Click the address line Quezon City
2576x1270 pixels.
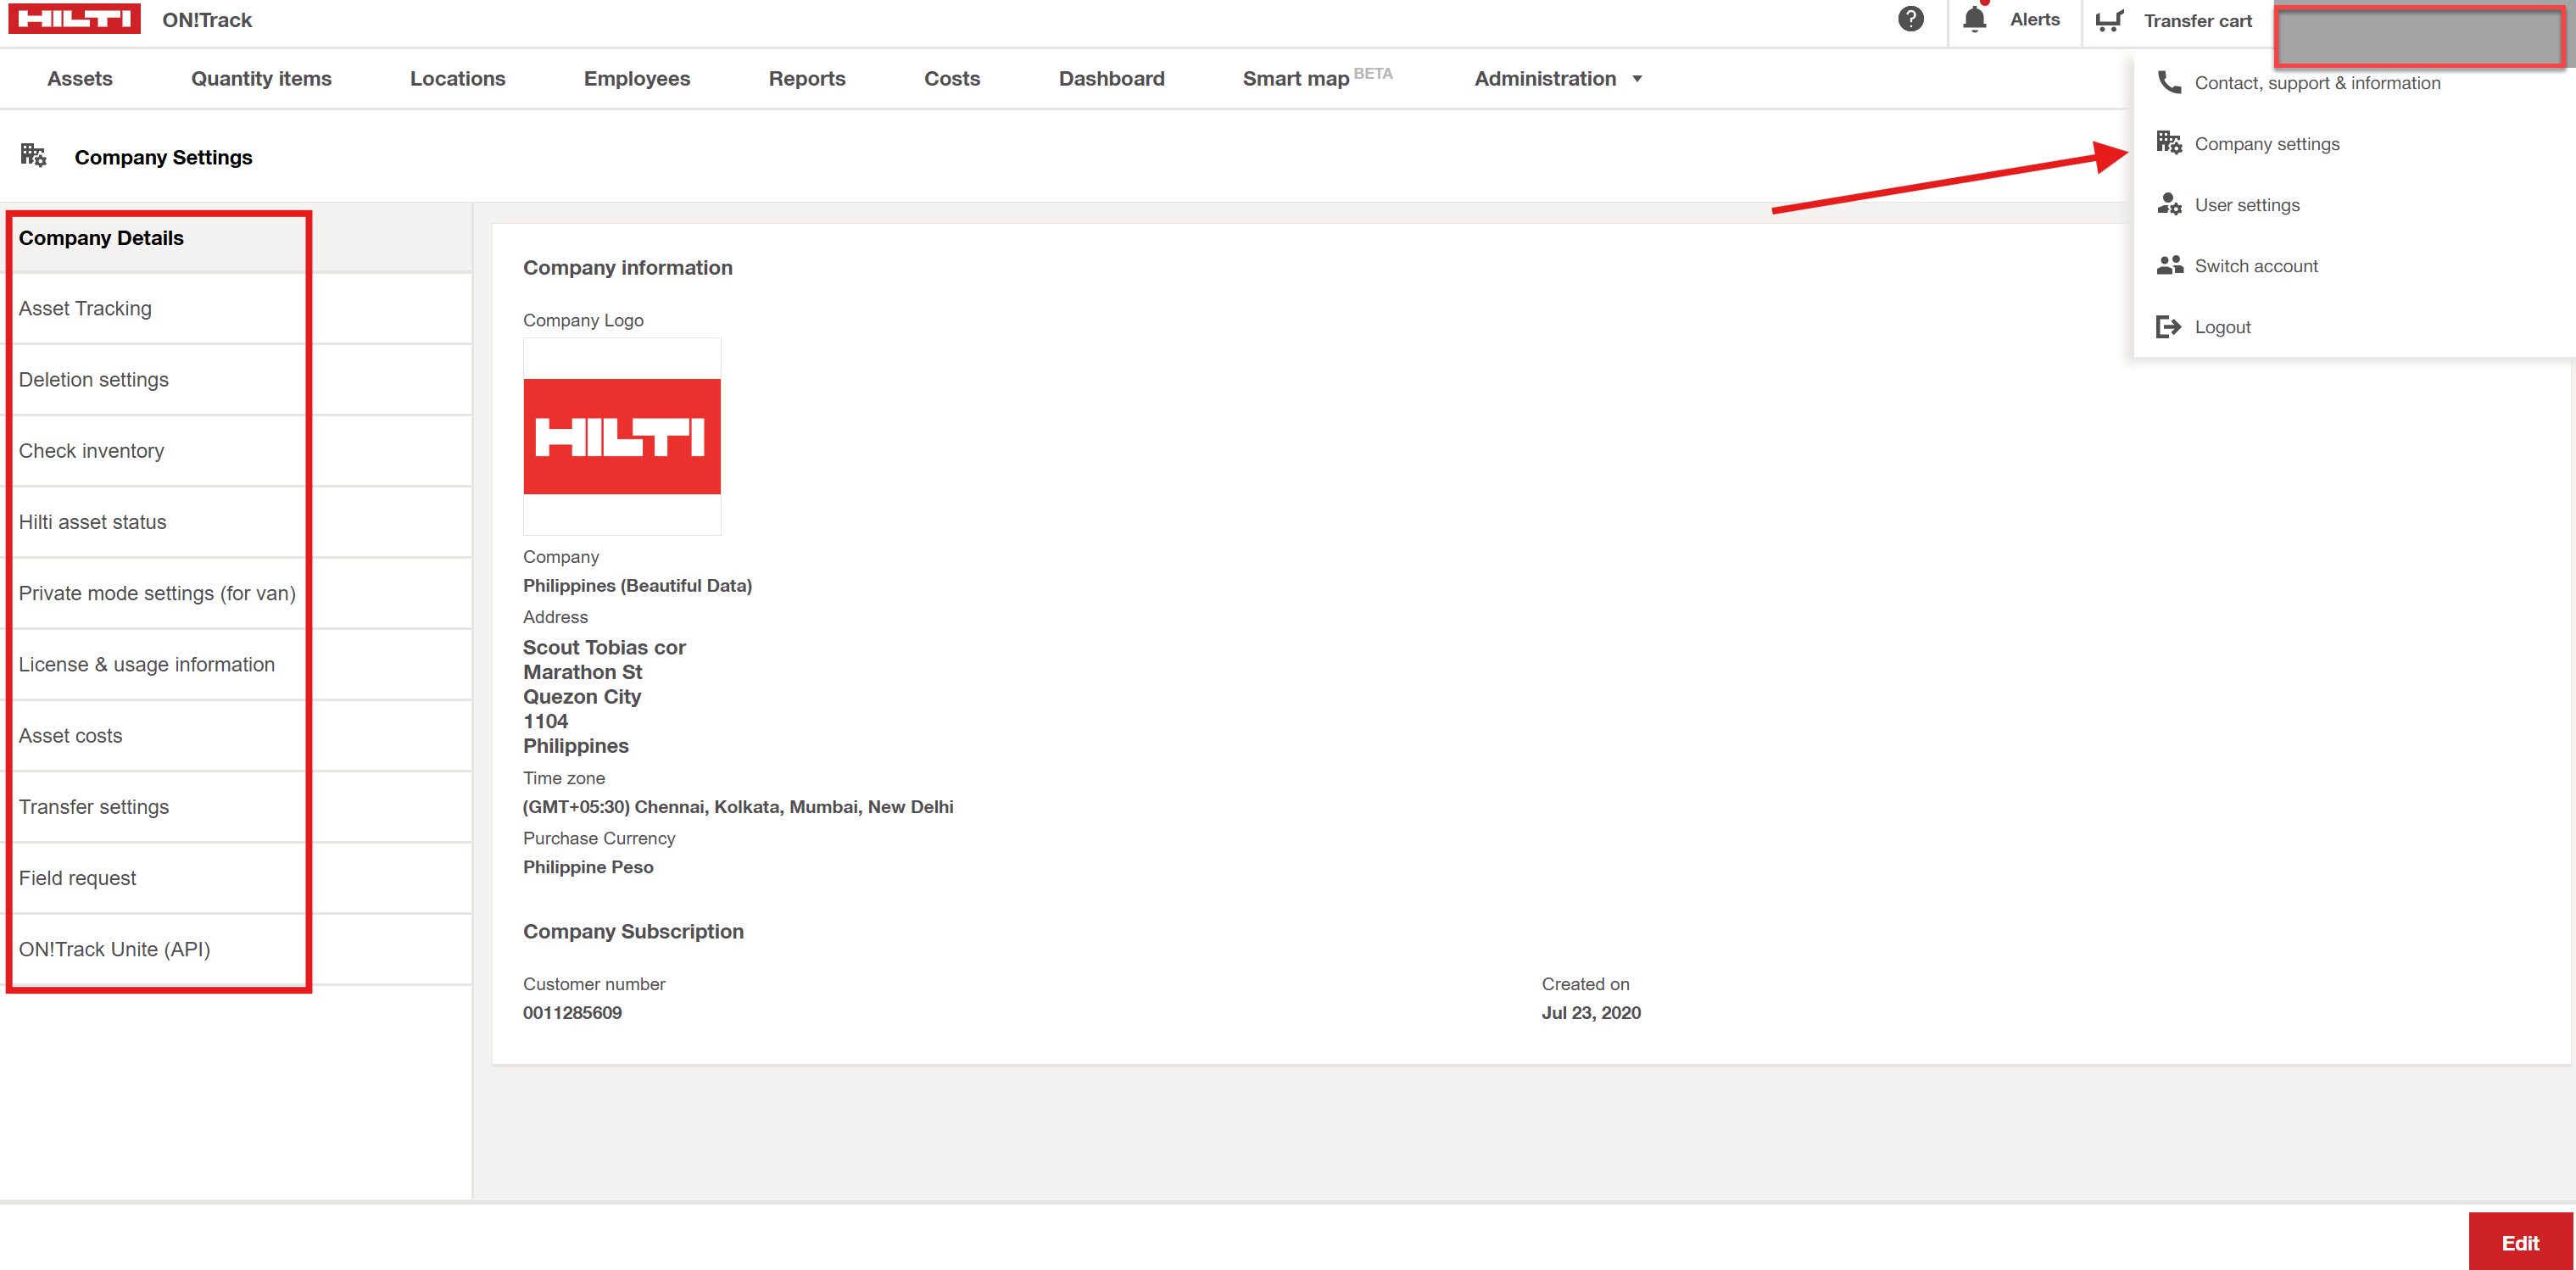(x=582, y=697)
